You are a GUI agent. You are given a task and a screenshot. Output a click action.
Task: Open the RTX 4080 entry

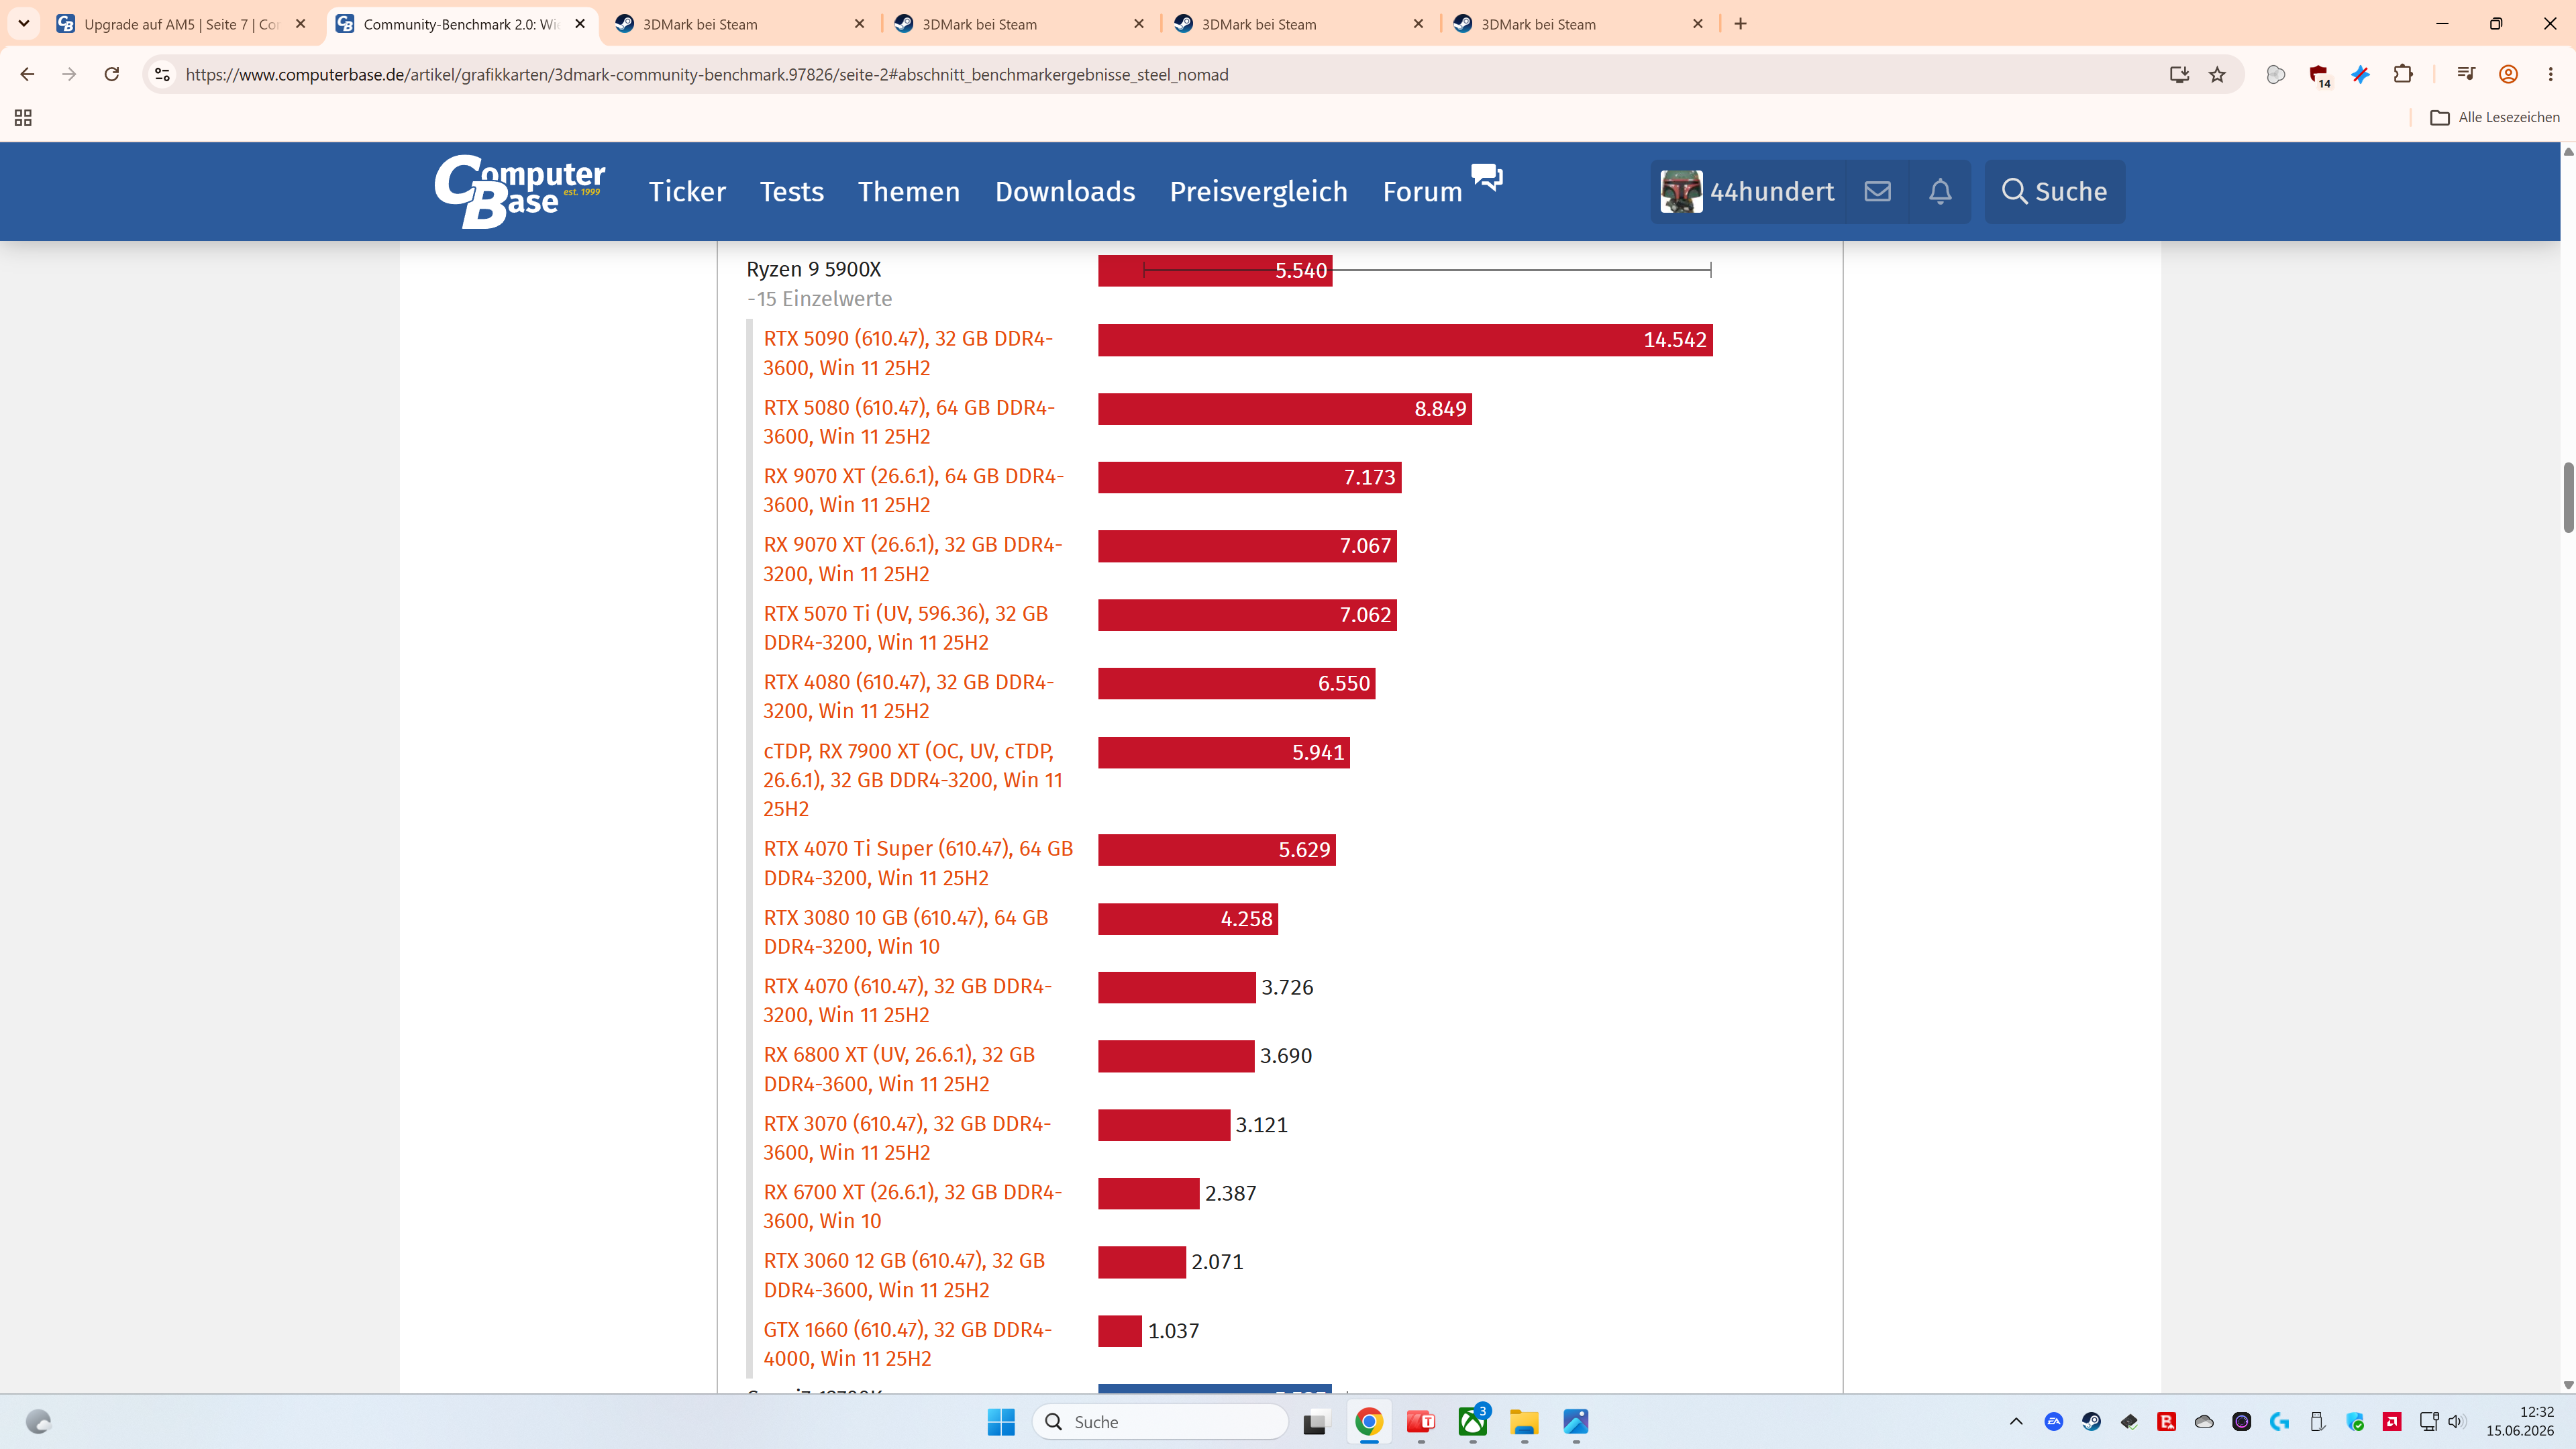pos(908,696)
